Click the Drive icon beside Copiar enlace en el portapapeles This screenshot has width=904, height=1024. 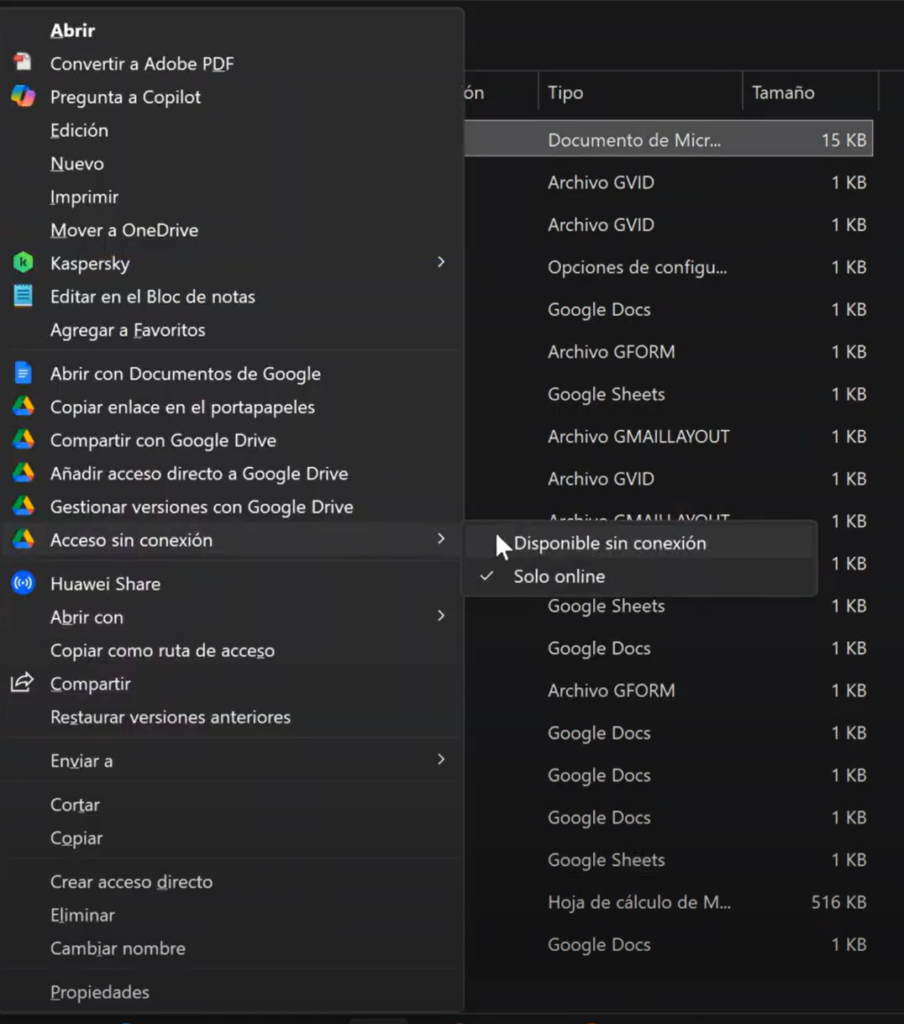click(22, 407)
